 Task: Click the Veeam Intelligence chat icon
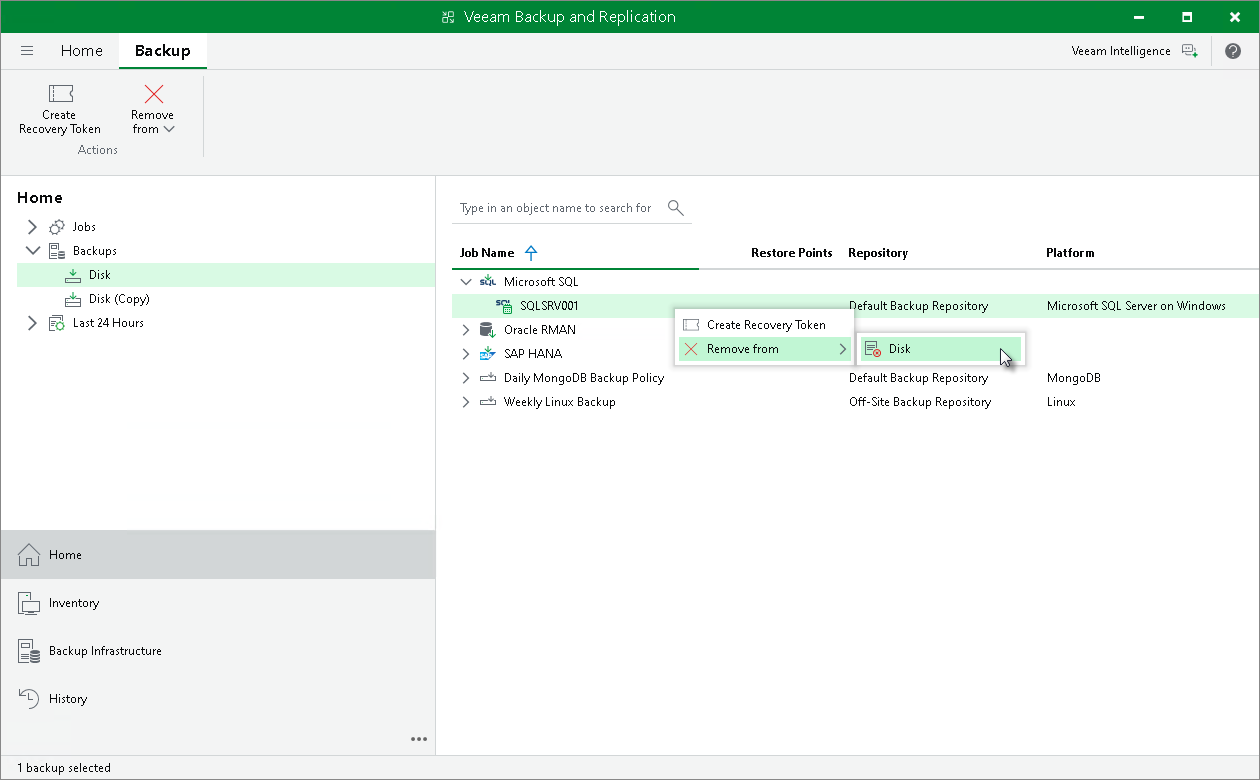click(1189, 51)
